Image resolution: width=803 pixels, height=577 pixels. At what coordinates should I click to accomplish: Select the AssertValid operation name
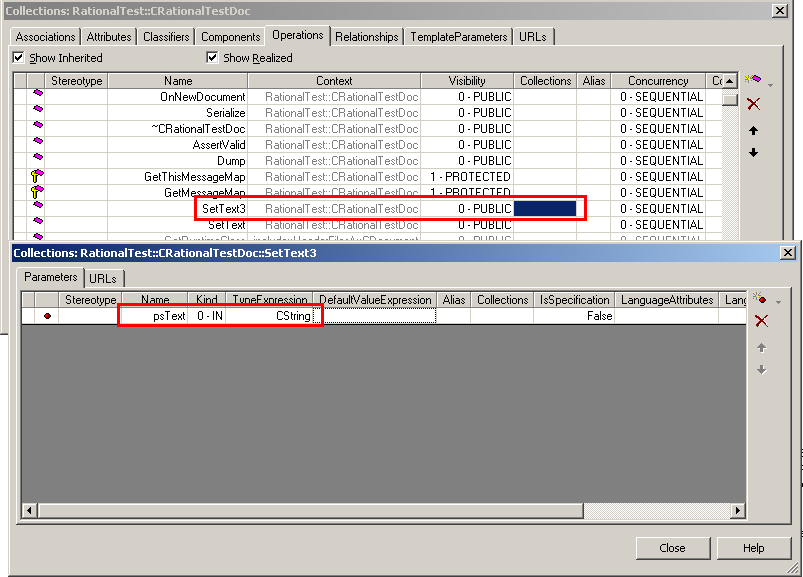(x=219, y=145)
